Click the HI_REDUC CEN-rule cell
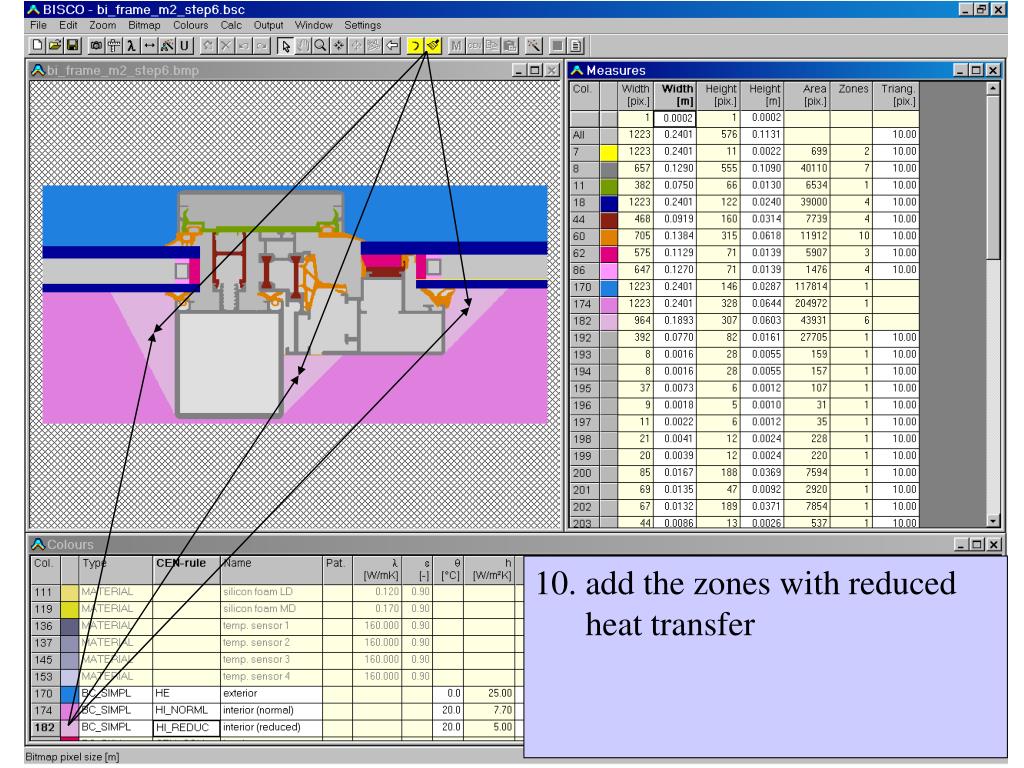Image resolution: width=1024 pixels, height=768 pixels. [x=186, y=728]
